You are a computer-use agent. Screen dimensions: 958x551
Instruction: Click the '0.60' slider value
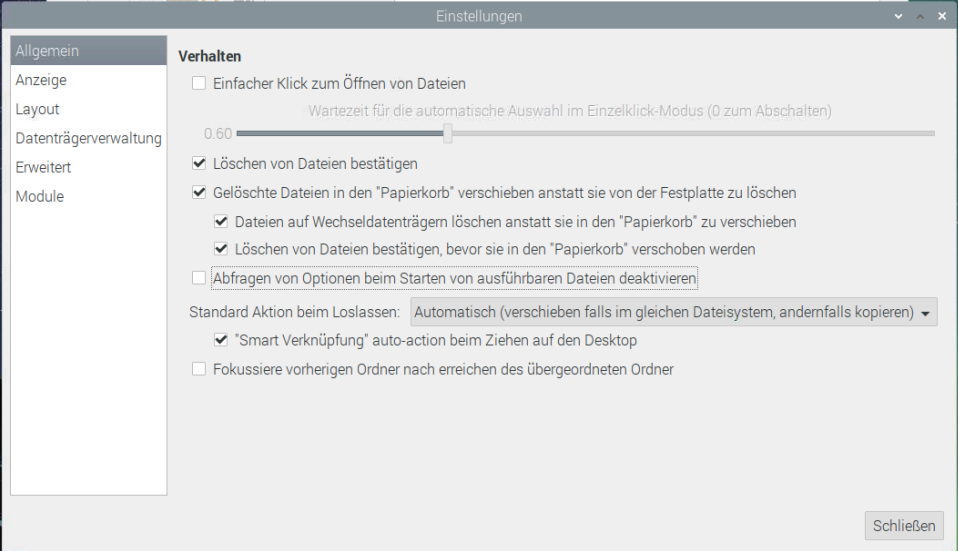pyautogui.click(x=218, y=134)
